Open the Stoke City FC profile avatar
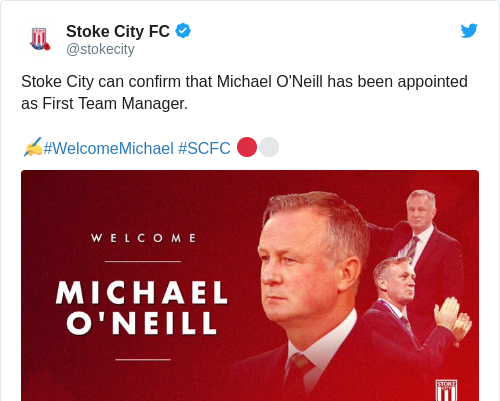Image resolution: width=500 pixels, height=401 pixels. tap(40, 39)
